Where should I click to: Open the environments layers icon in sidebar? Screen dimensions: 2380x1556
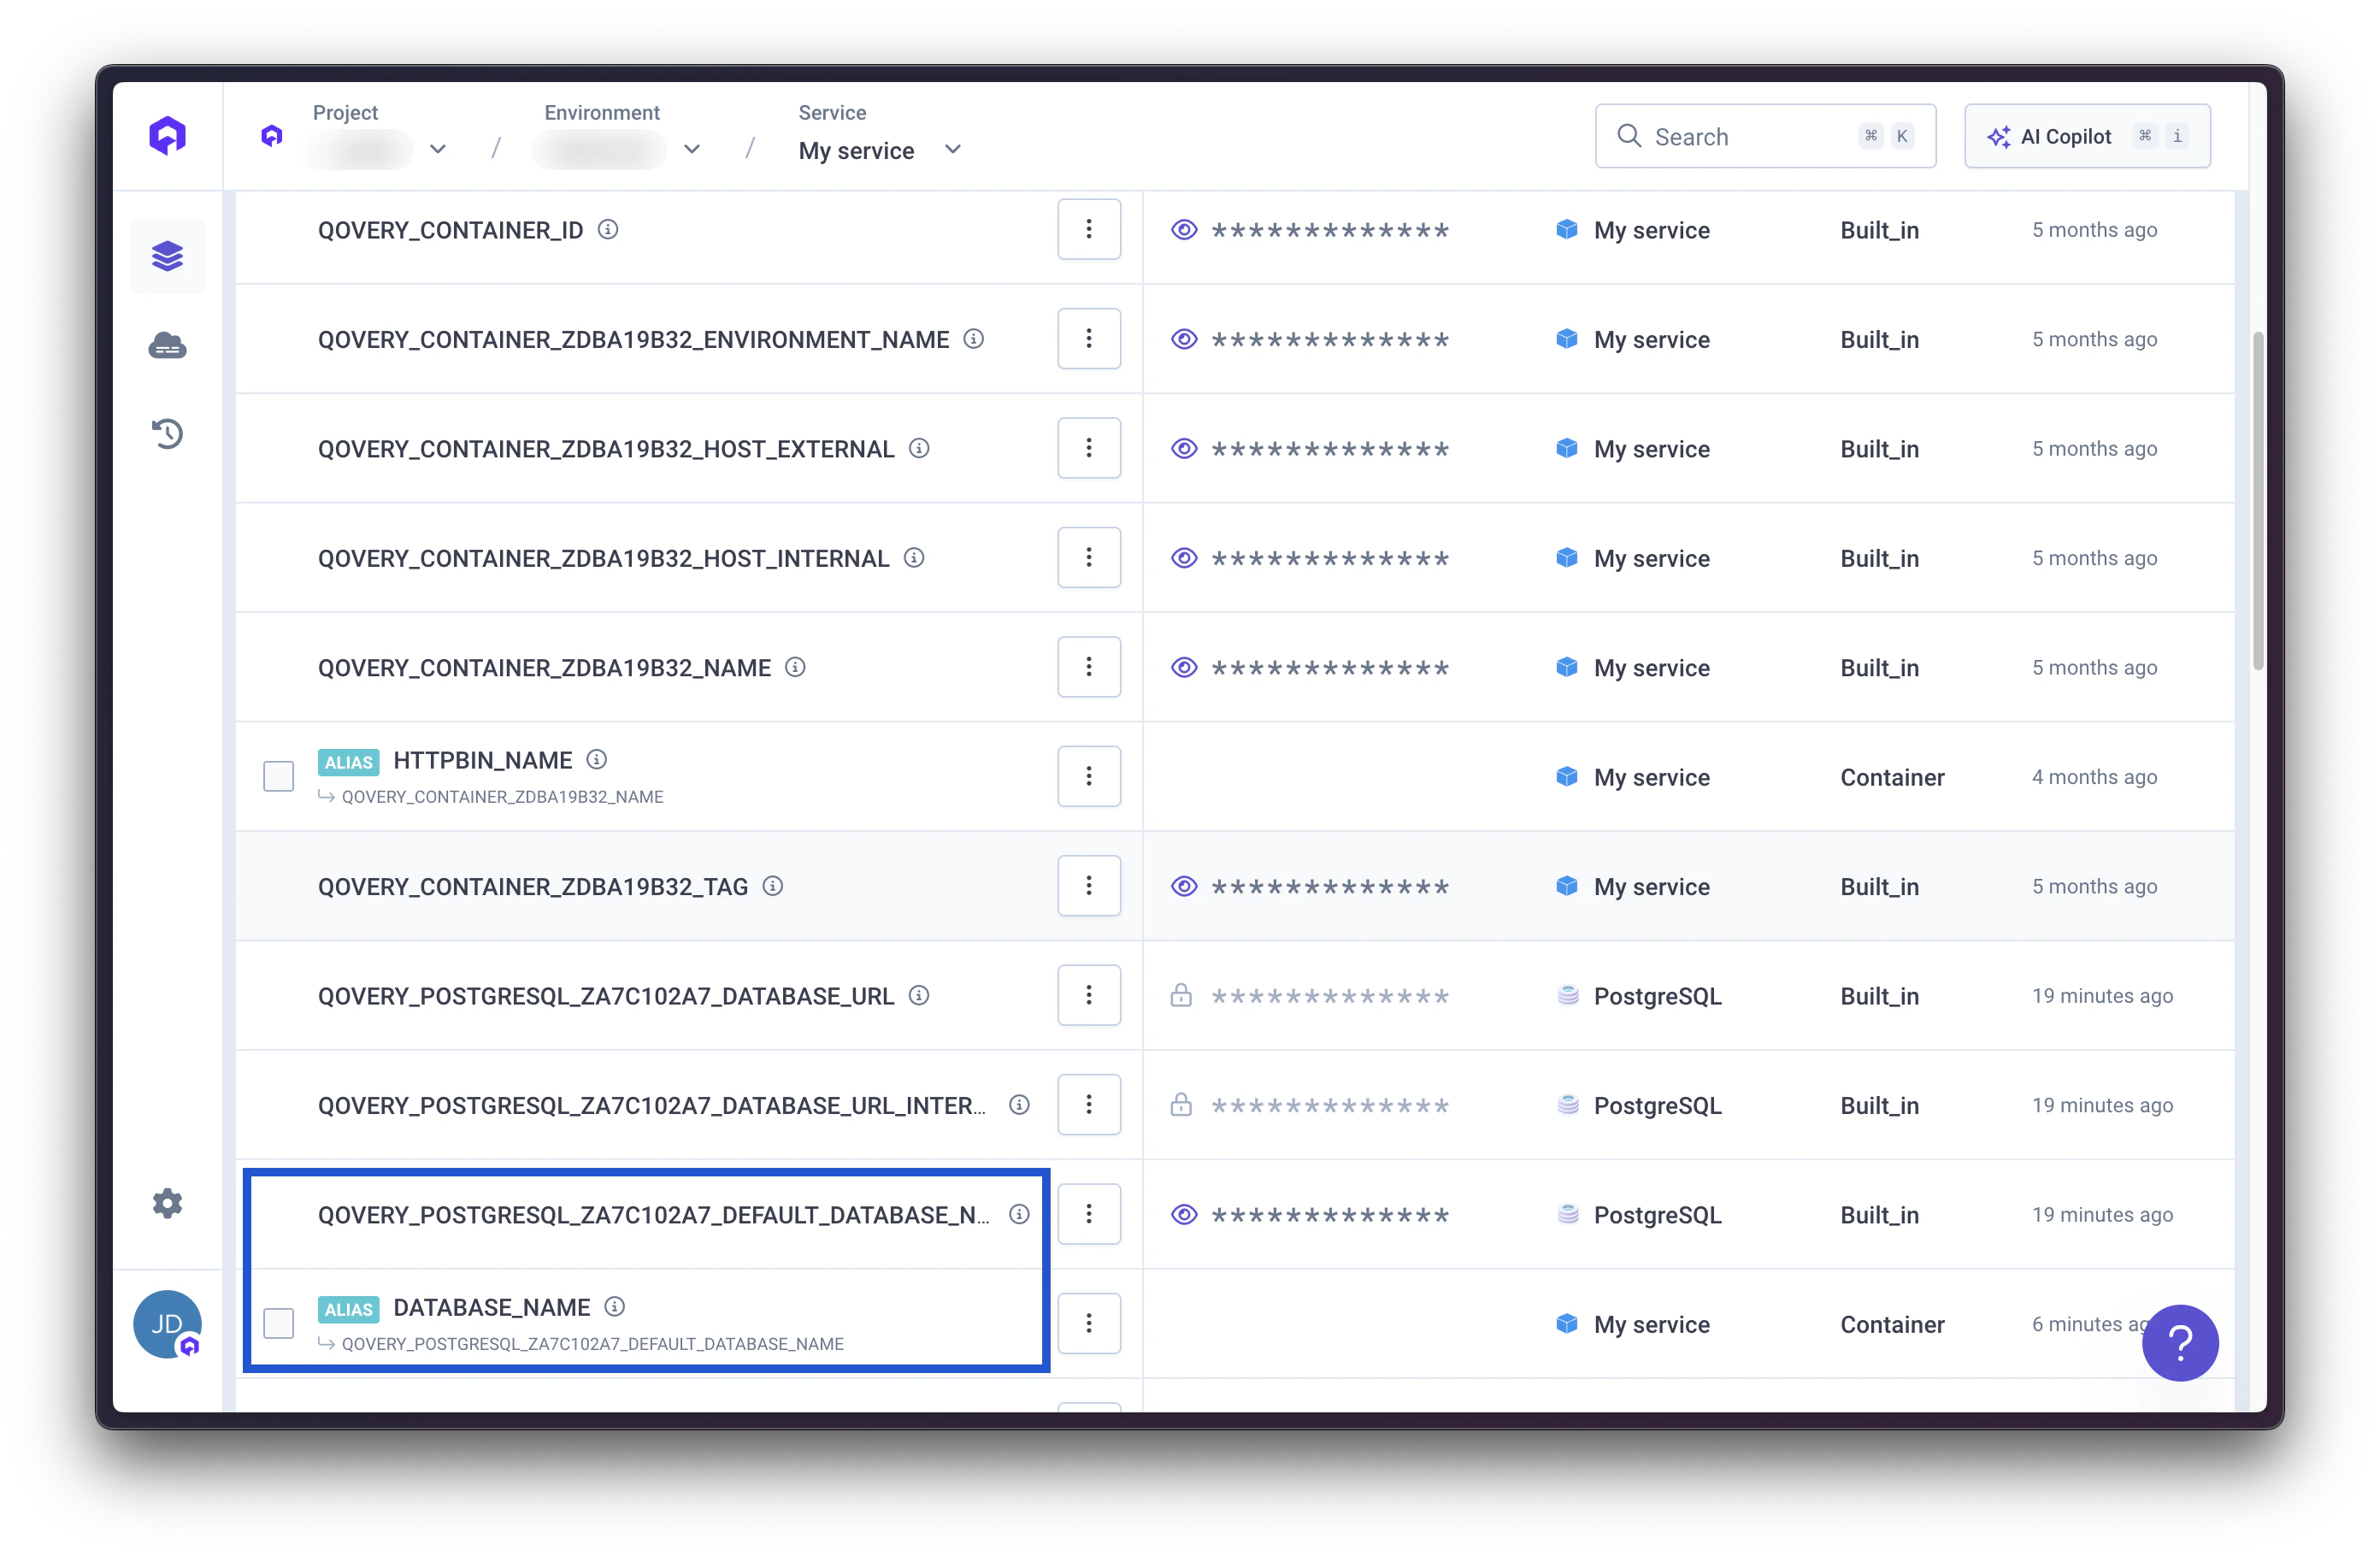167,256
